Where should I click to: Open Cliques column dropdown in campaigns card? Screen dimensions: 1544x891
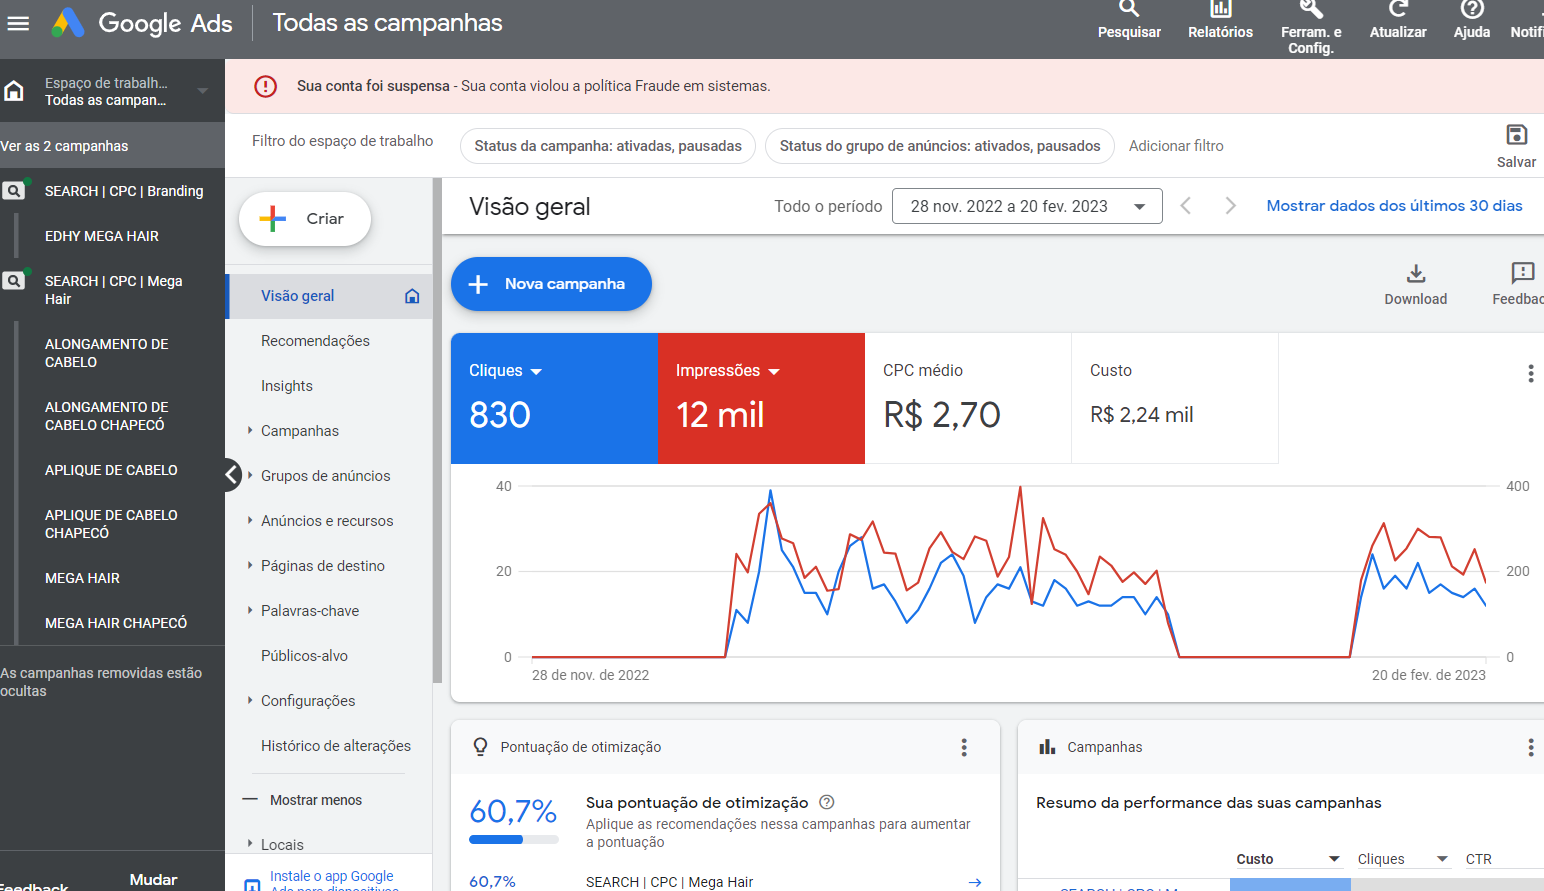pyautogui.click(x=1442, y=859)
